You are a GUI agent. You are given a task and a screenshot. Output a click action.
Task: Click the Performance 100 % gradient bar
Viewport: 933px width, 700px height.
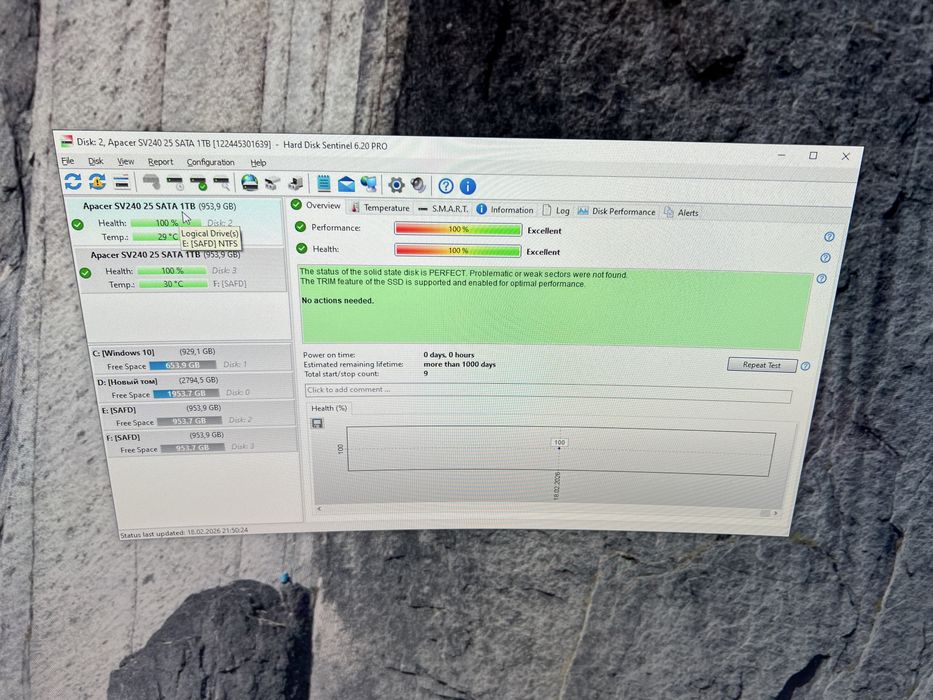click(x=458, y=229)
